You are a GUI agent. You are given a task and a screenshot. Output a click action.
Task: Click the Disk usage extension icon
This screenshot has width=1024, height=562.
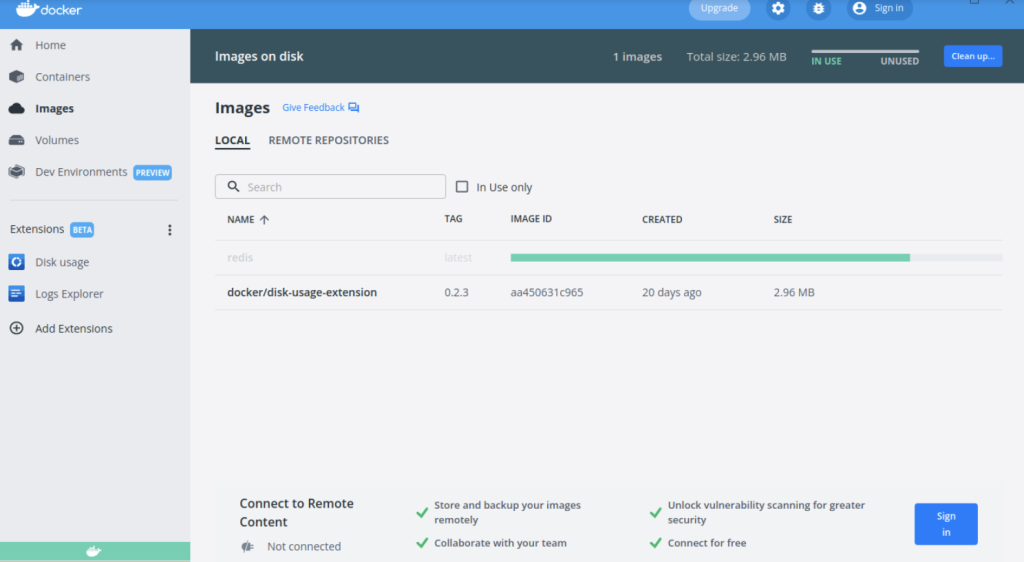click(x=16, y=262)
